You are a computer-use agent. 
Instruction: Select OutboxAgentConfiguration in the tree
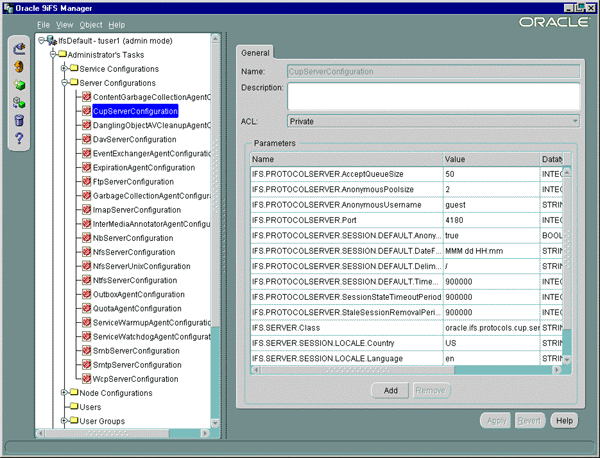[x=139, y=294]
